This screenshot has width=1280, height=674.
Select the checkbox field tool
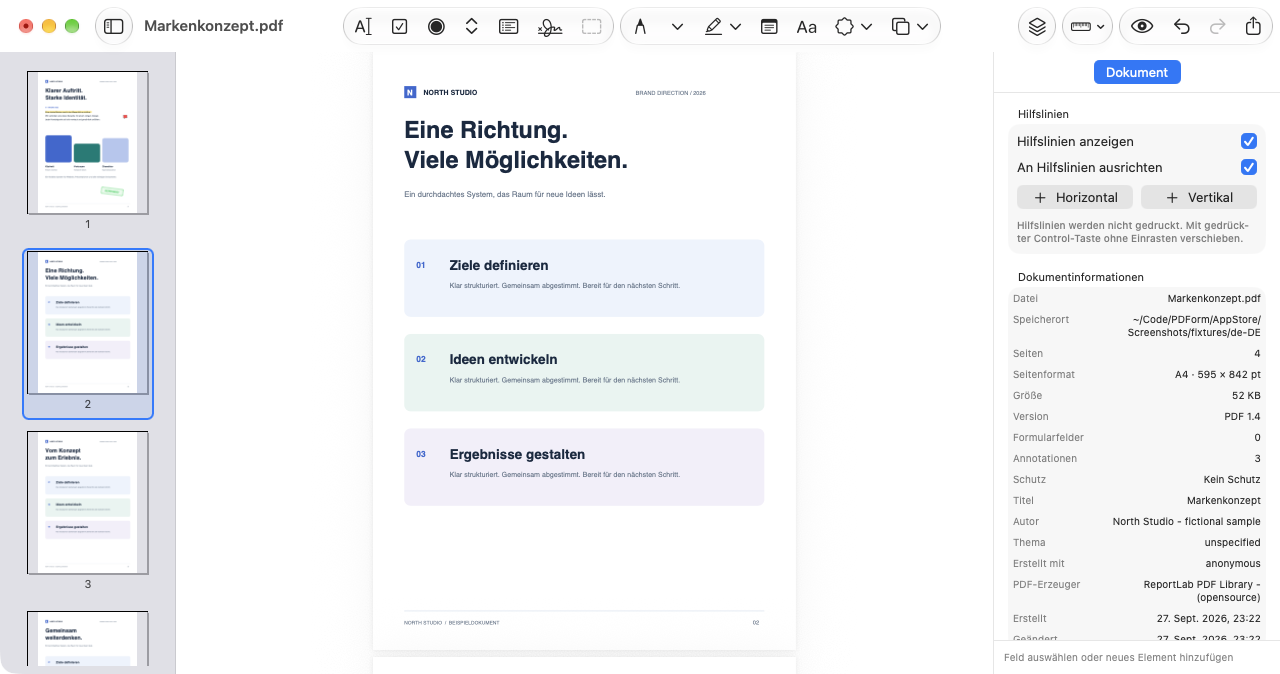[400, 27]
